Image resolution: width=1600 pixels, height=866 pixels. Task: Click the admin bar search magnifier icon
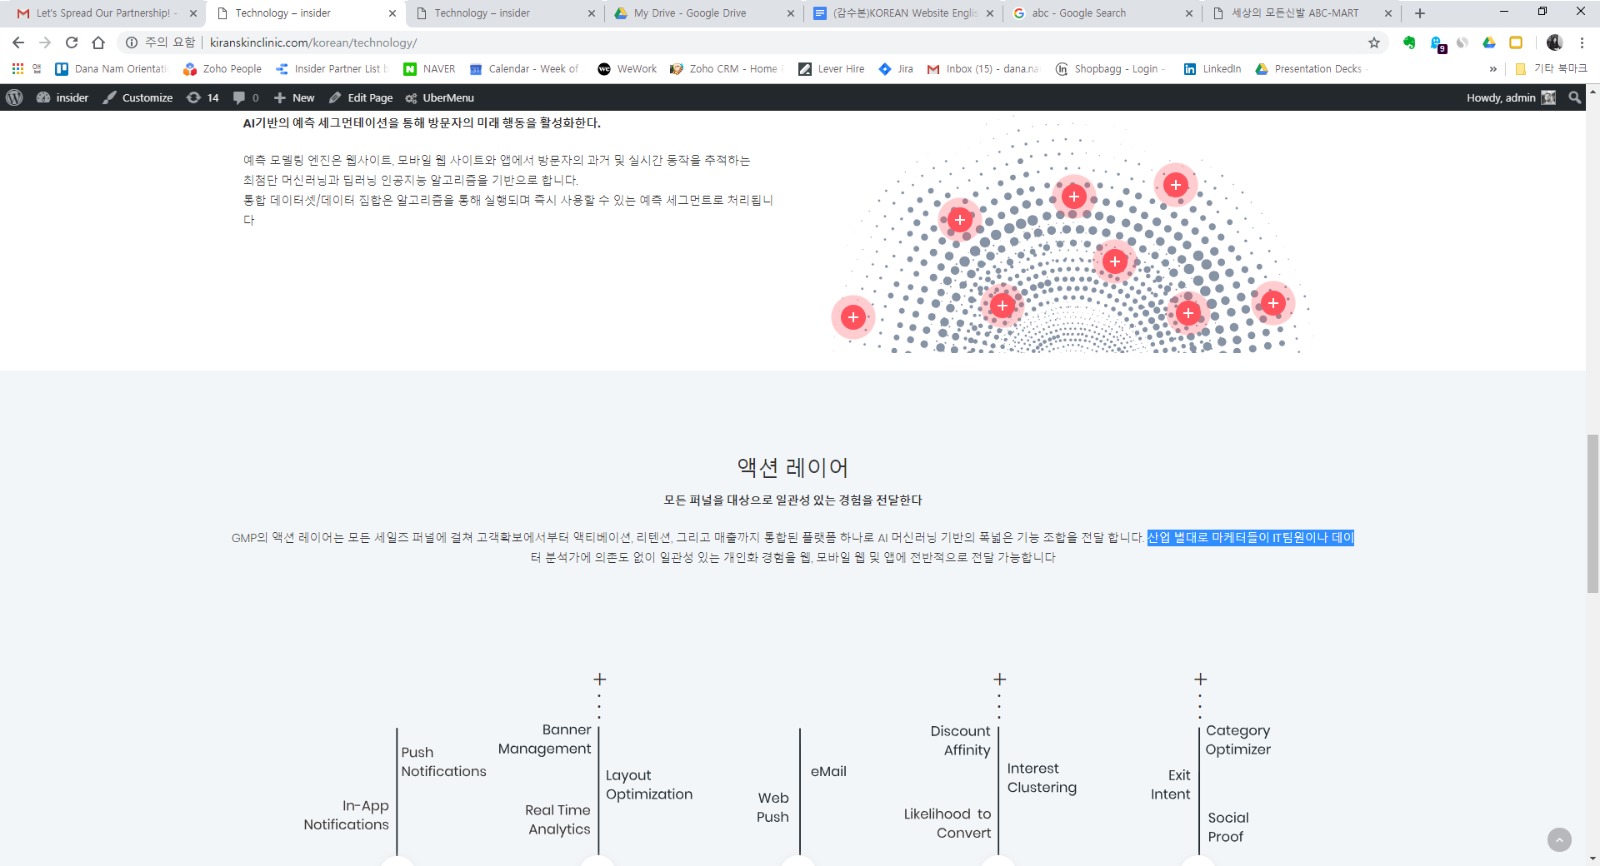(x=1575, y=98)
